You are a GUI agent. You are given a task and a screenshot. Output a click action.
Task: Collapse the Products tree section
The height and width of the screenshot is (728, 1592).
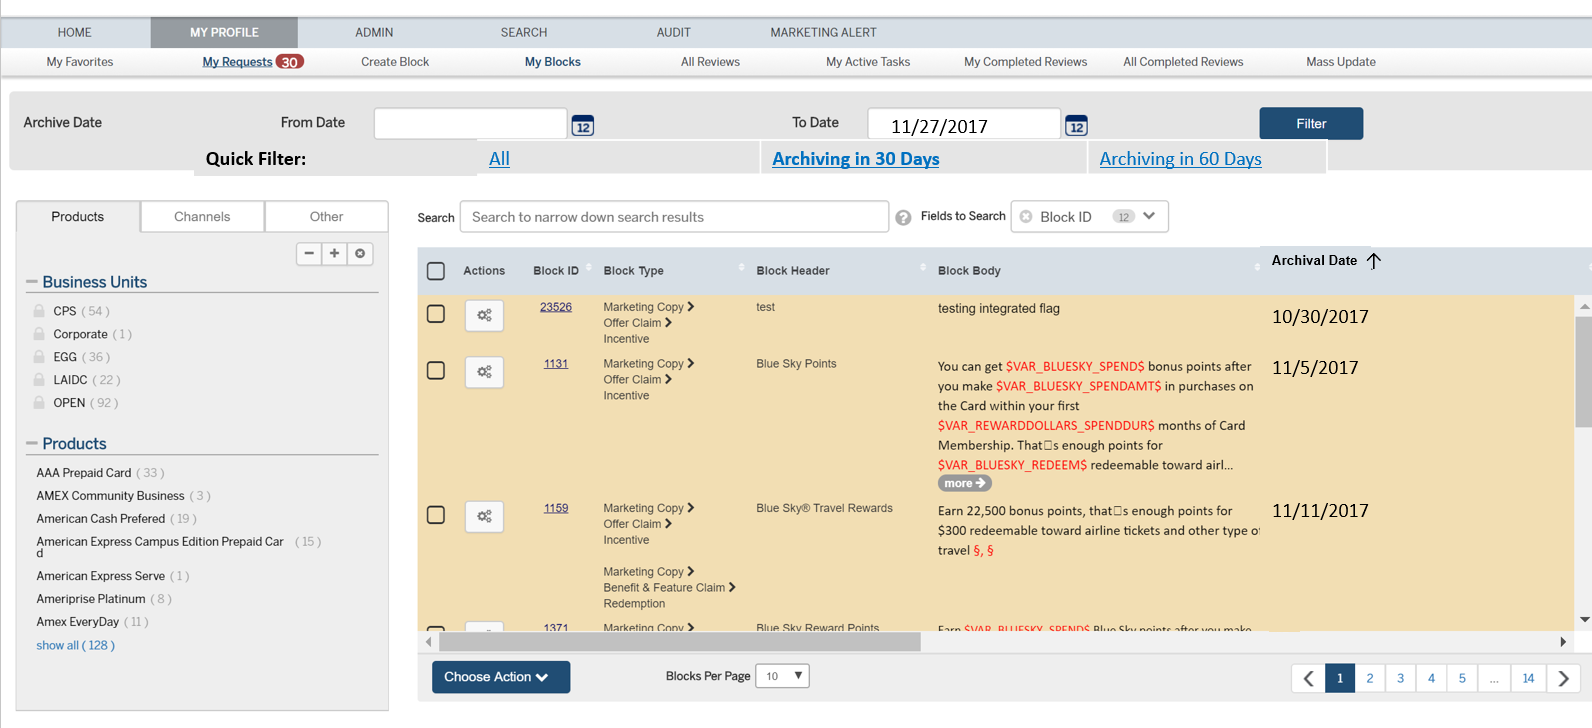32,443
